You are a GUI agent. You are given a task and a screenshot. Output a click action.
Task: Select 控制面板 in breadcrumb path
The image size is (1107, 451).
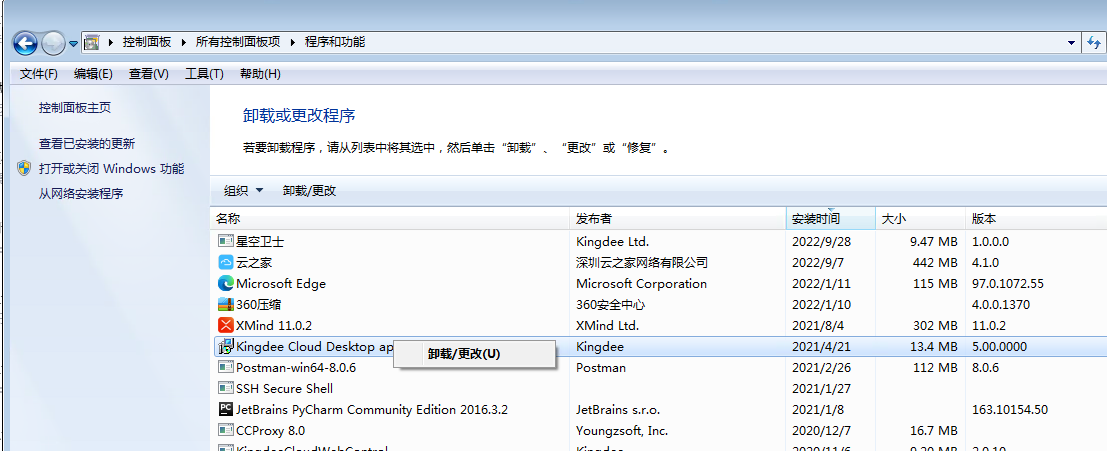click(147, 42)
